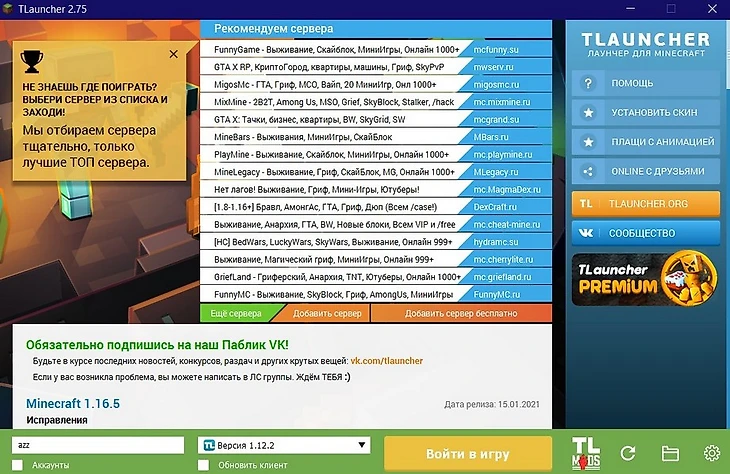Image resolution: width=730 pixels, height=474 pixels.
Task: Select the MineLegacy server row
Action: click(x=376, y=172)
